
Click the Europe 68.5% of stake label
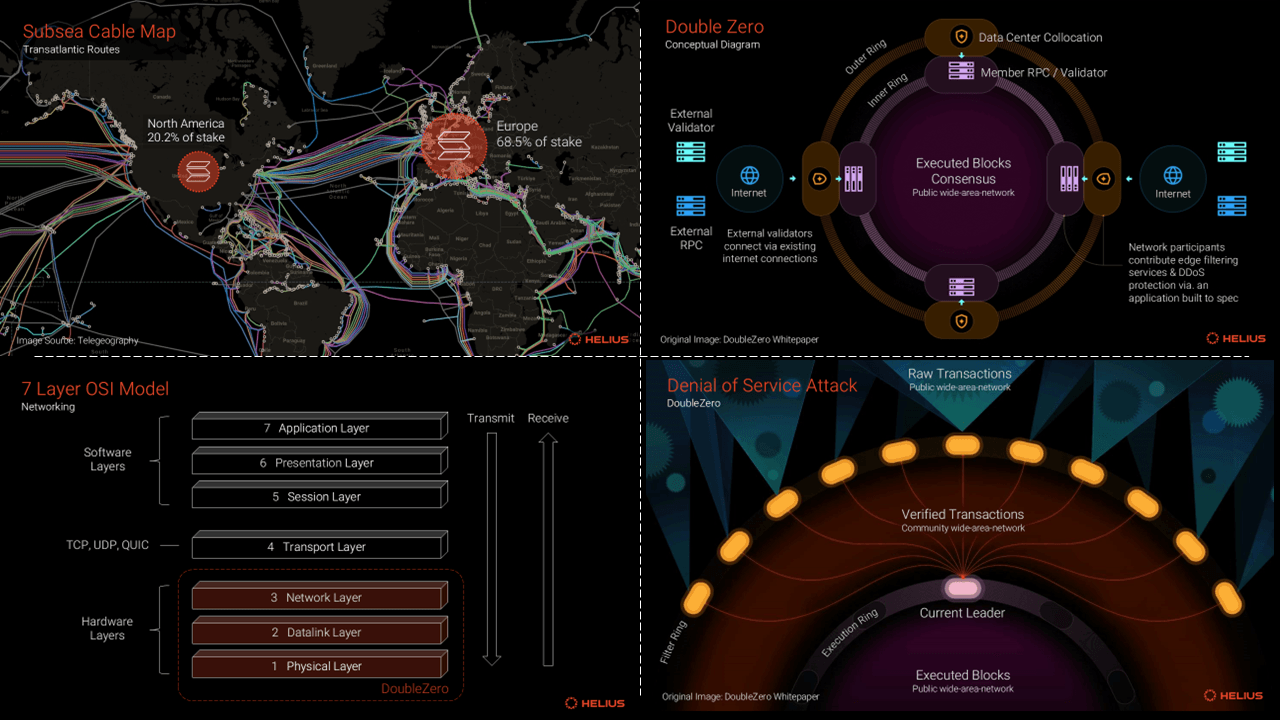click(x=538, y=134)
